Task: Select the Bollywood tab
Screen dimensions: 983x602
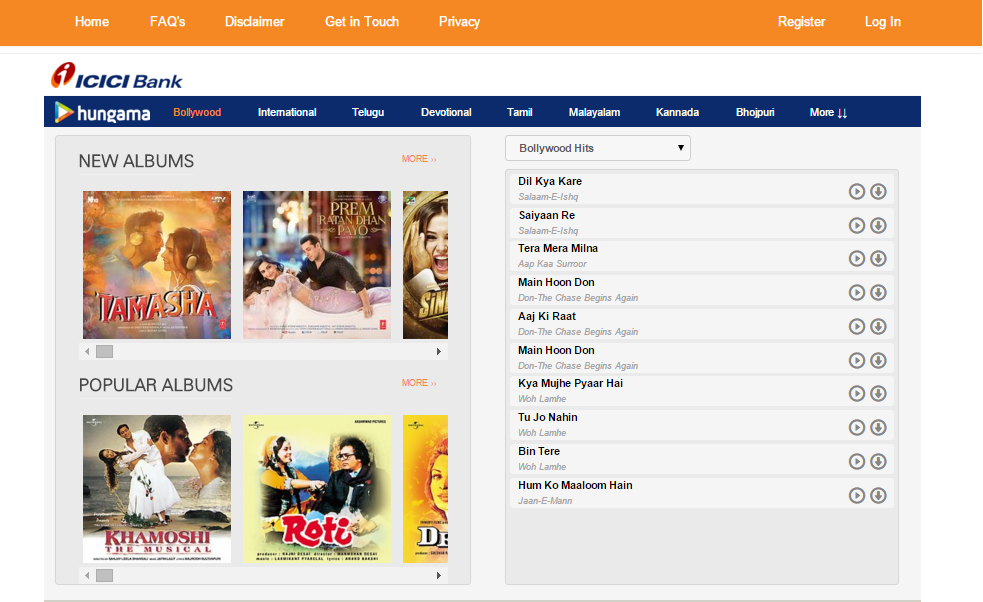Action: coord(197,112)
